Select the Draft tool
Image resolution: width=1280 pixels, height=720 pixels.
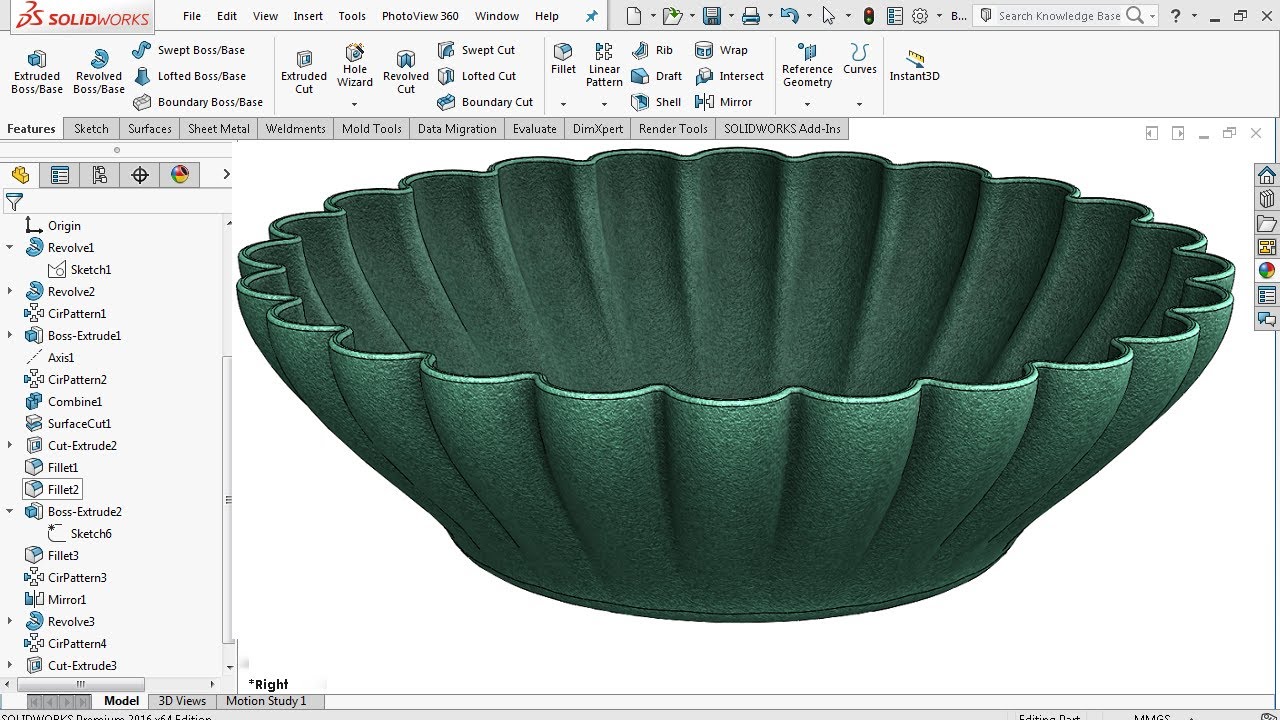click(x=656, y=76)
